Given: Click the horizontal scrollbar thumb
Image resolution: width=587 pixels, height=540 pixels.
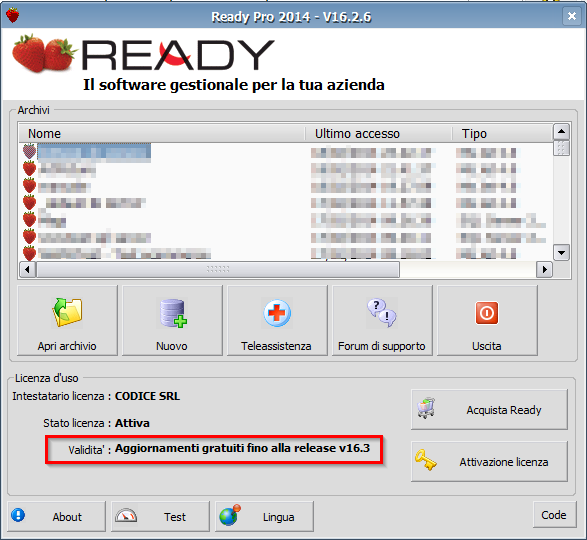Looking at the screenshot, I should [218, 269].
